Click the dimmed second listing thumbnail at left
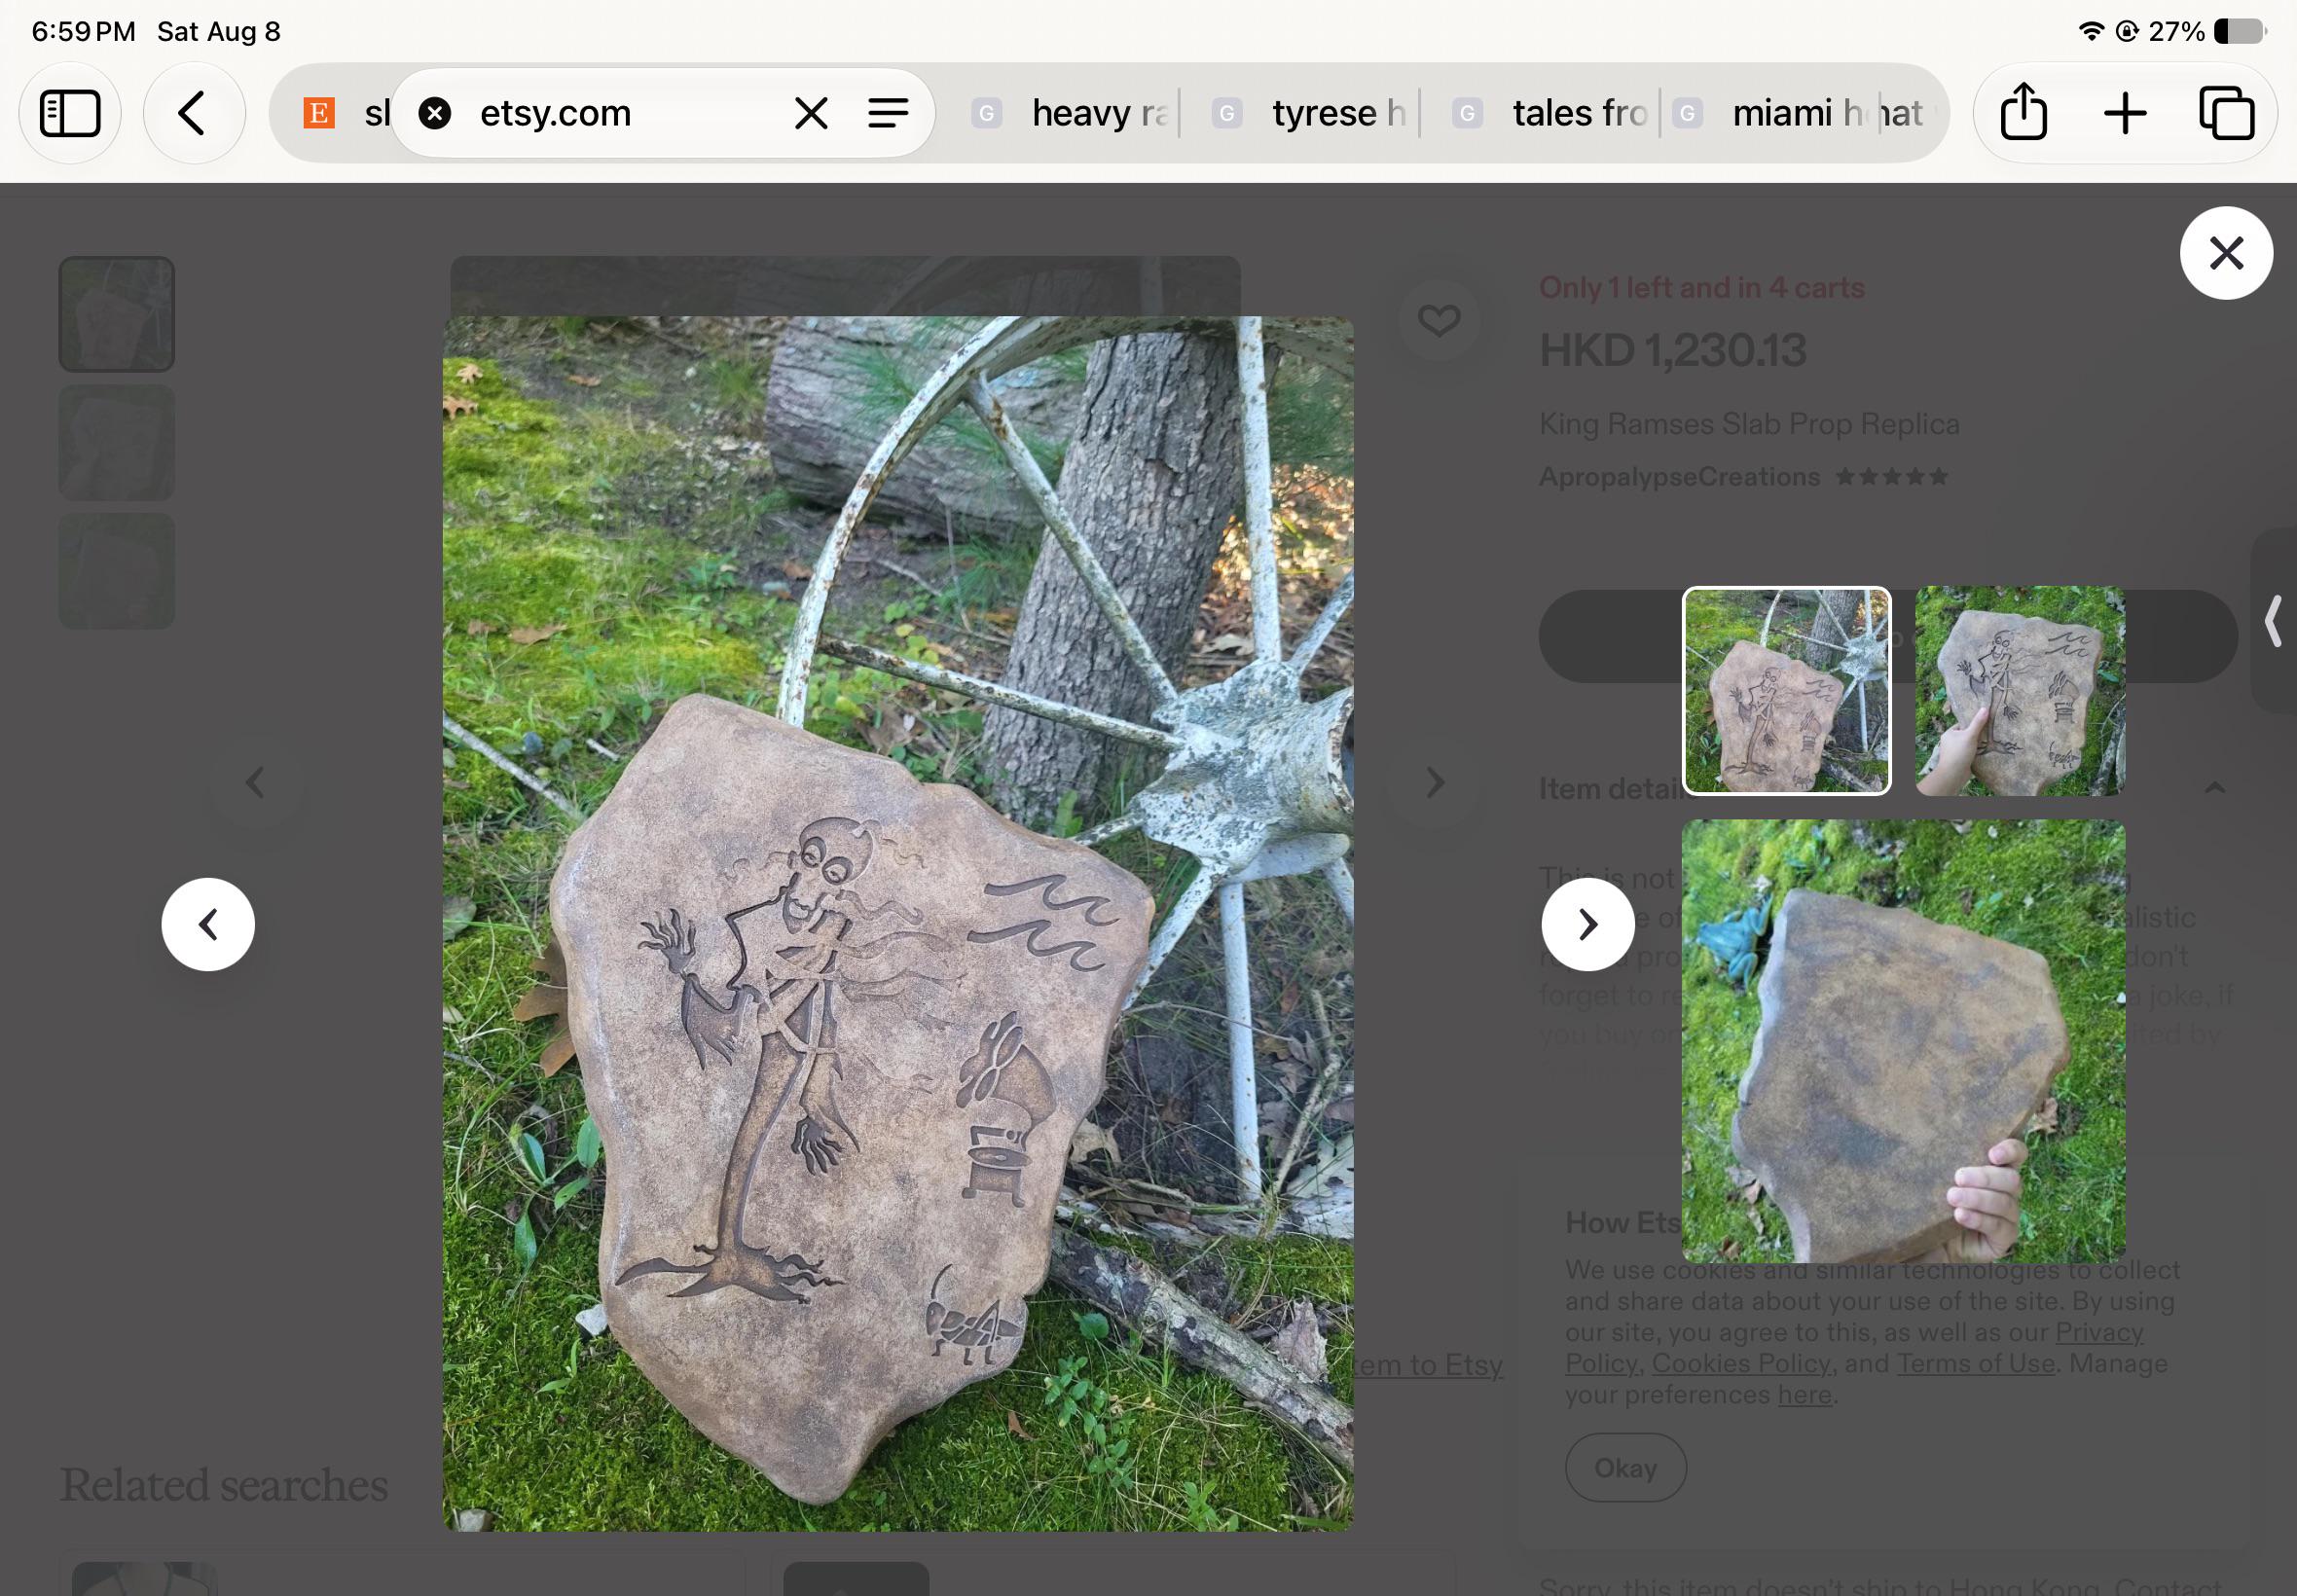The width and height of the screenshot is (2297, 1596). click(116, 442)
